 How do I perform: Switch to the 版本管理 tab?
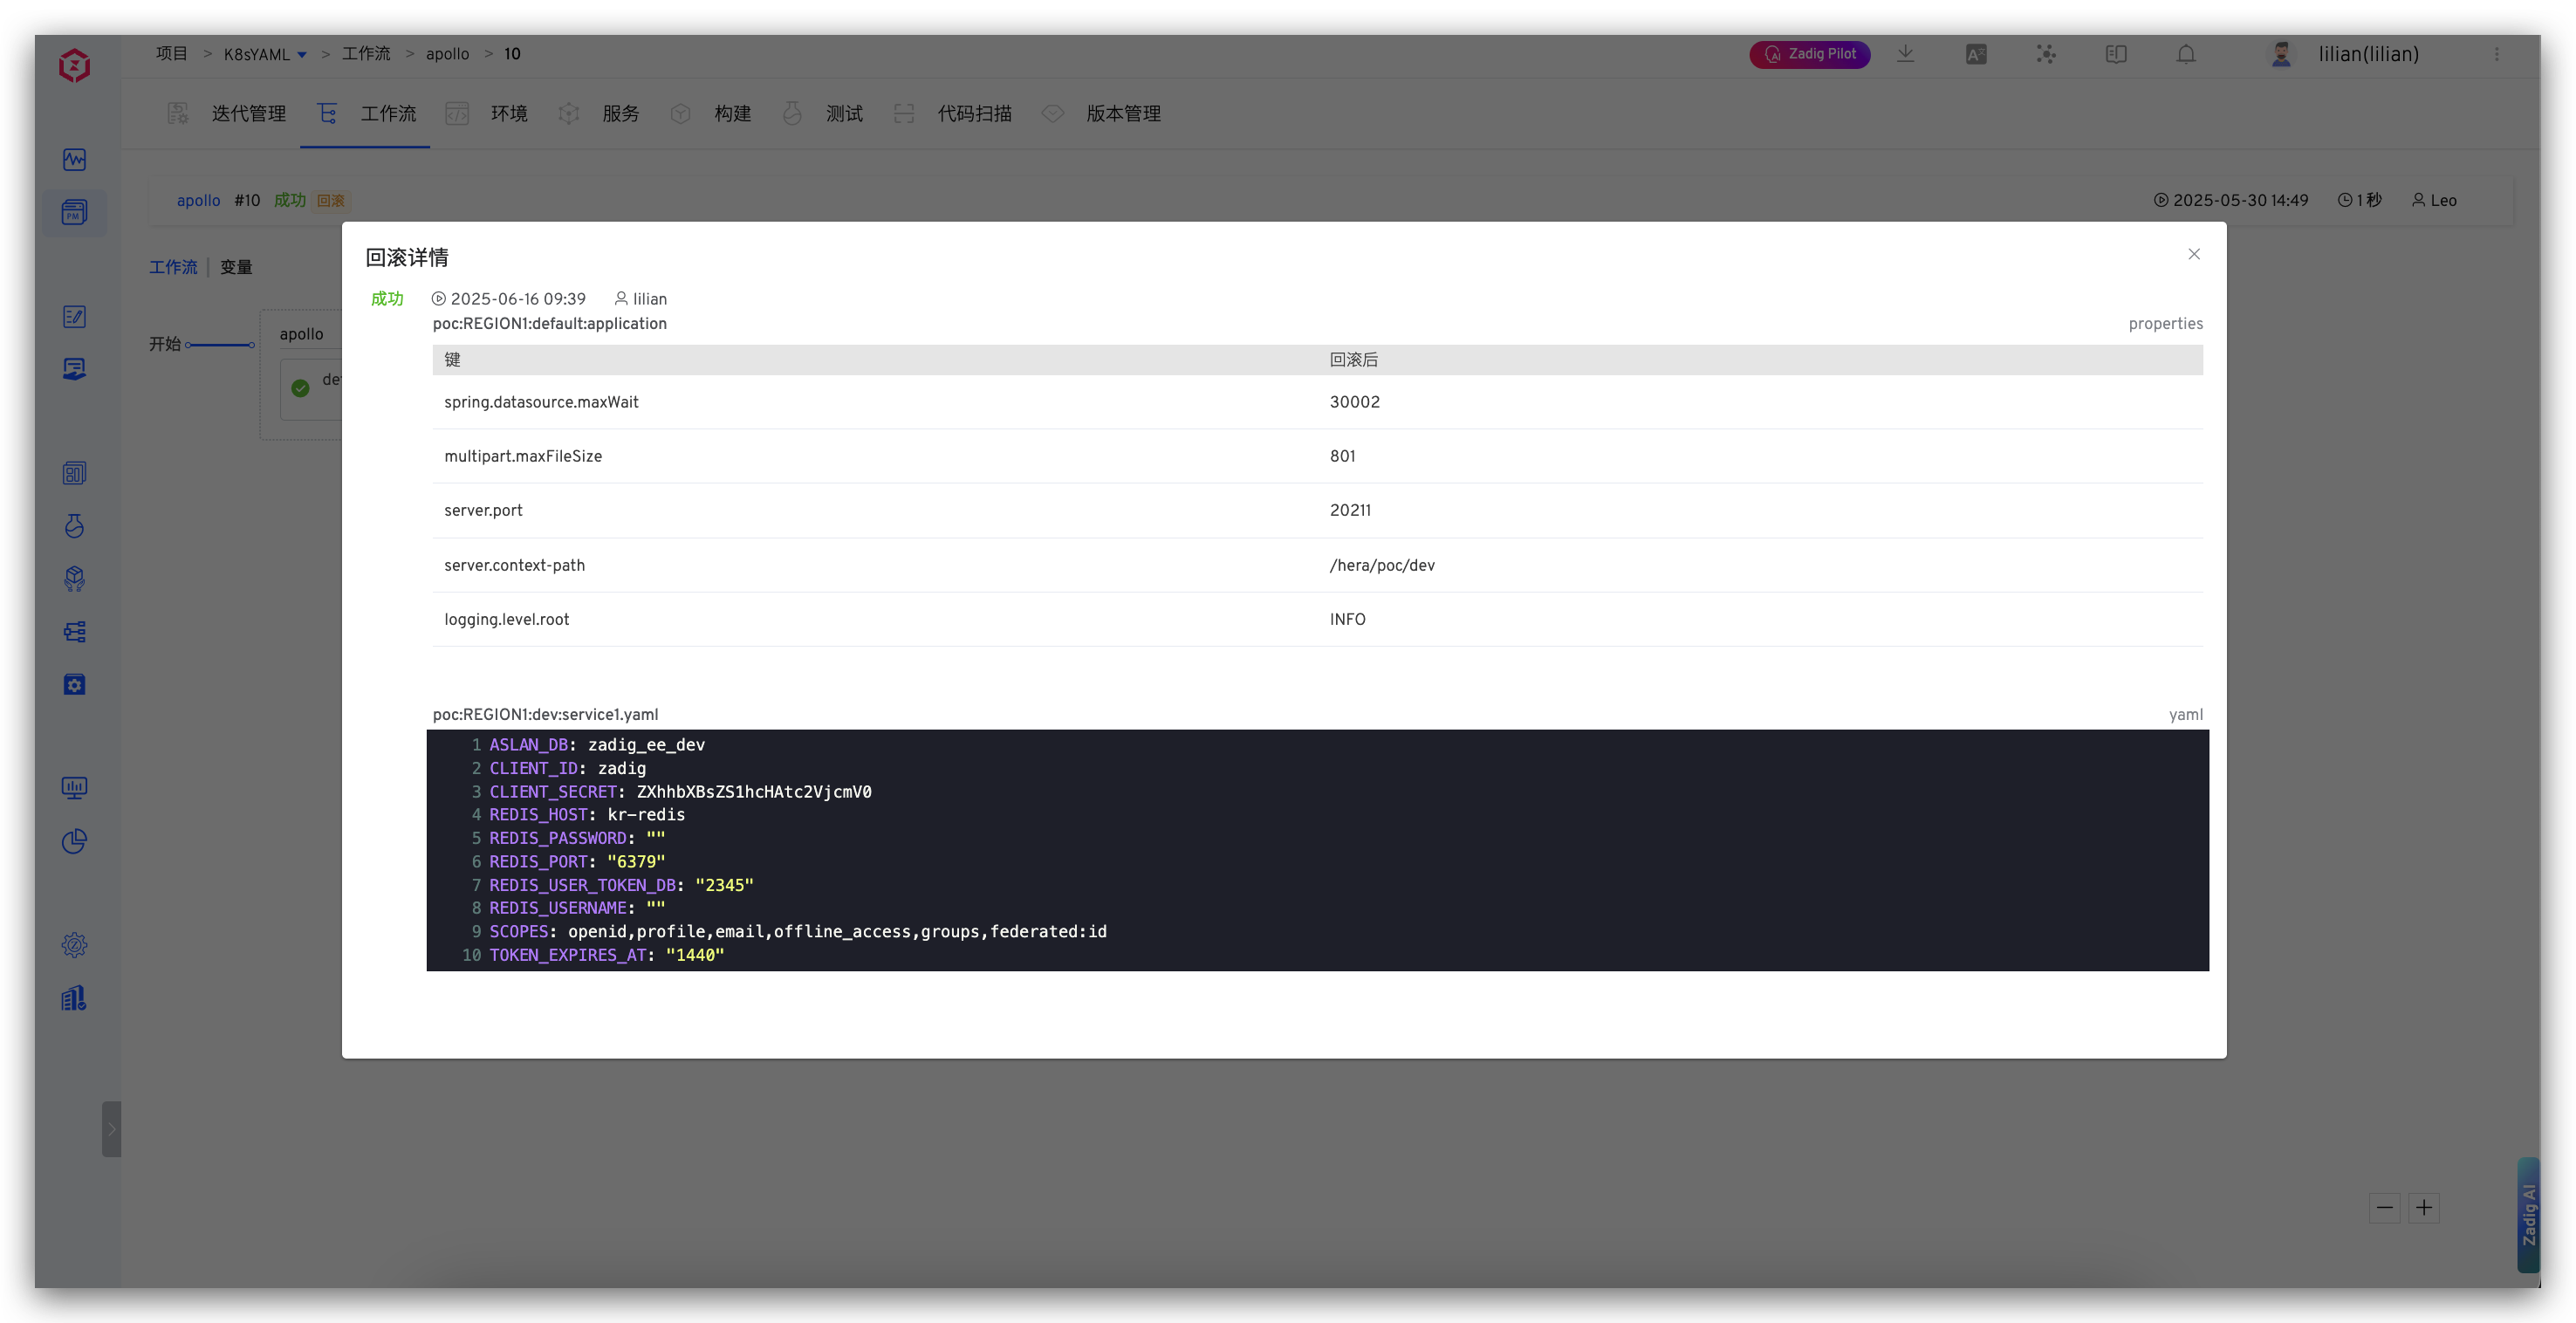click(x=1122, y=114)
